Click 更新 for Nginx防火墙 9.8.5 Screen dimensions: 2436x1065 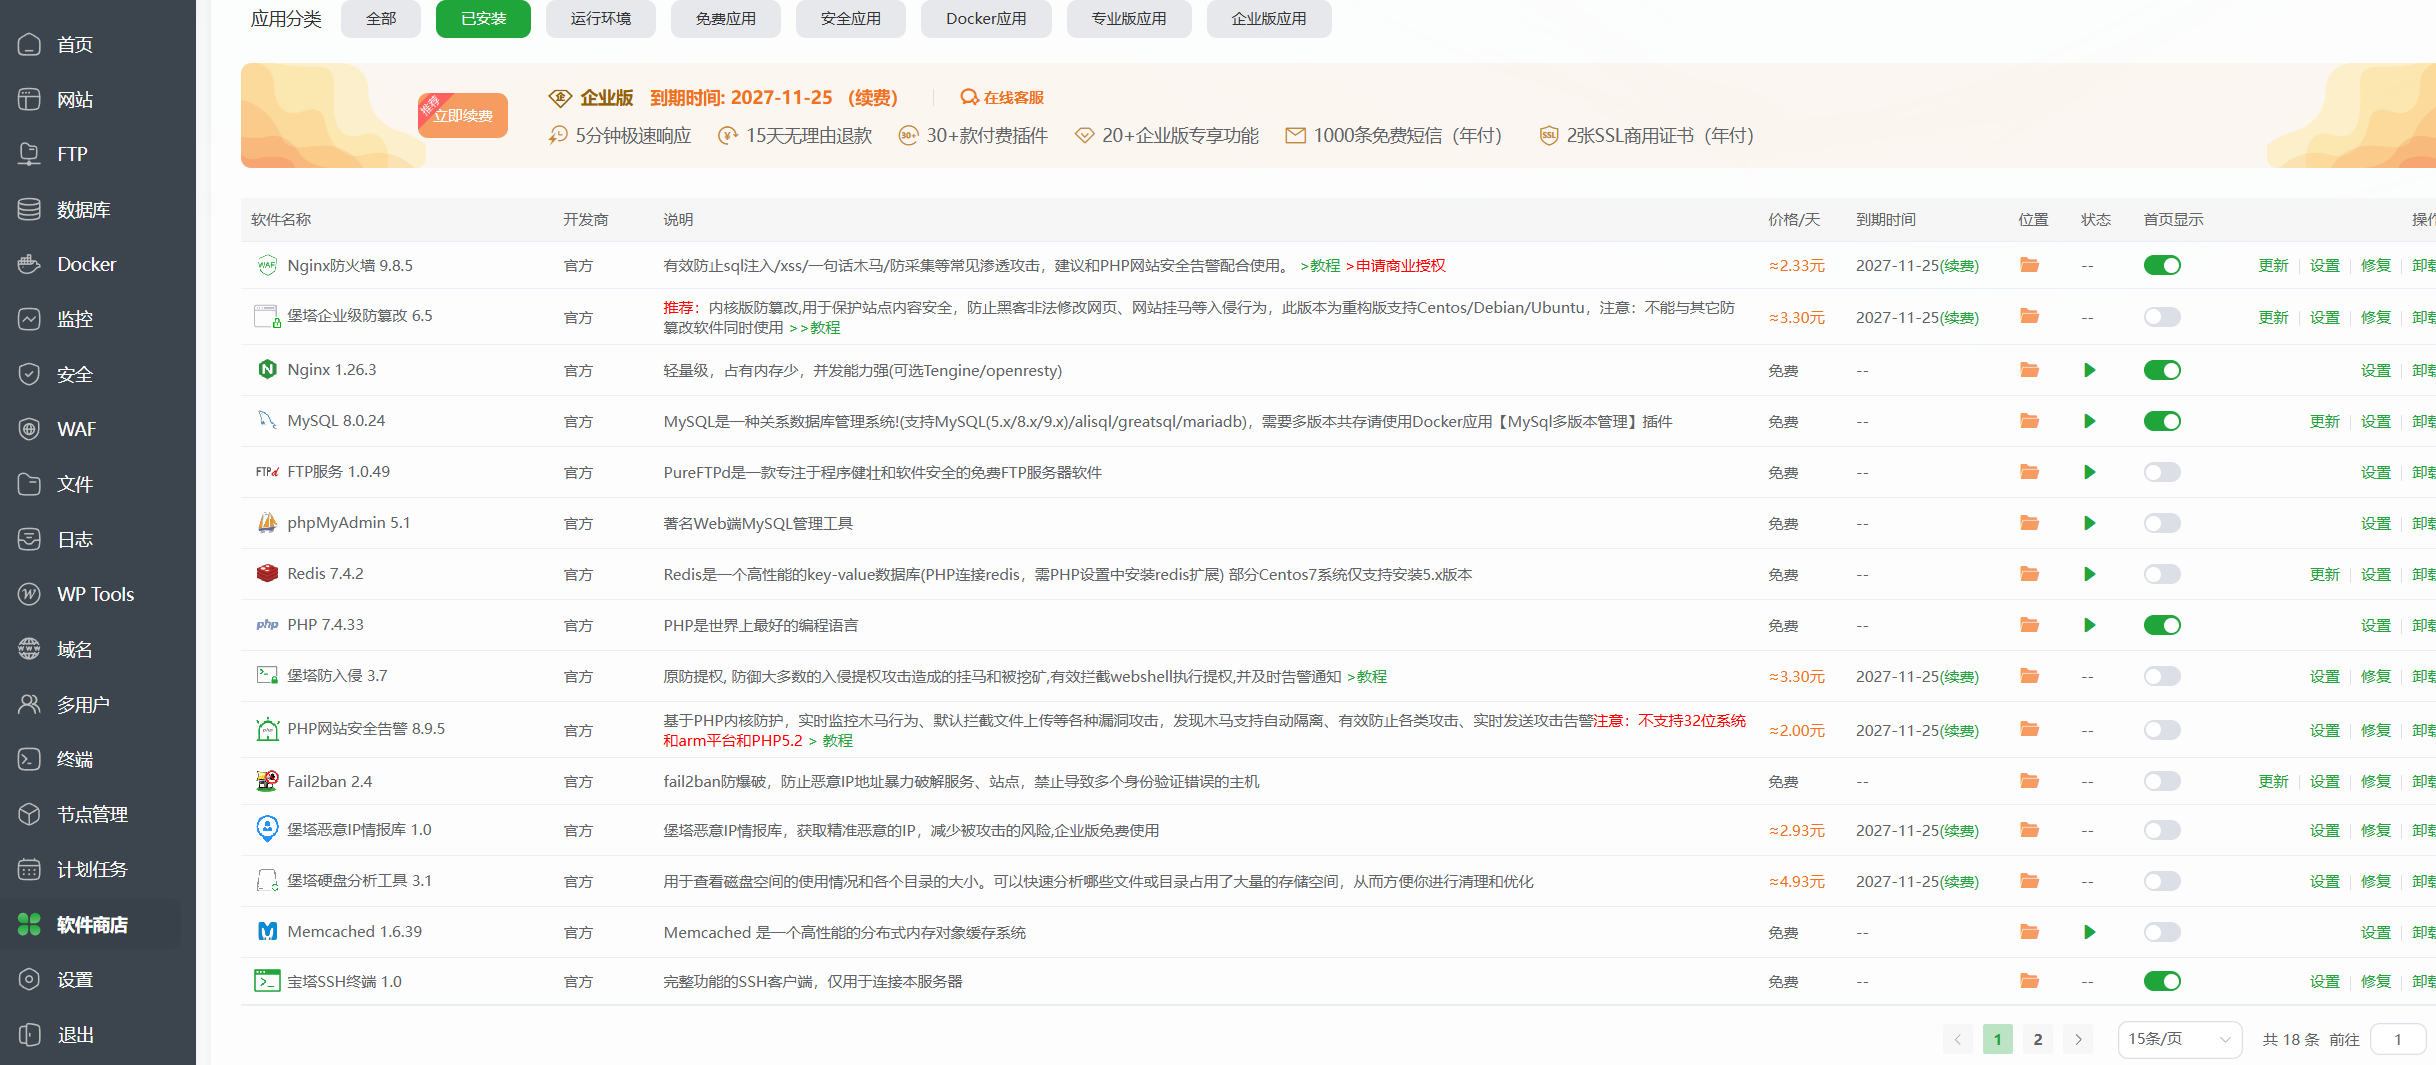coord(2273,265)
